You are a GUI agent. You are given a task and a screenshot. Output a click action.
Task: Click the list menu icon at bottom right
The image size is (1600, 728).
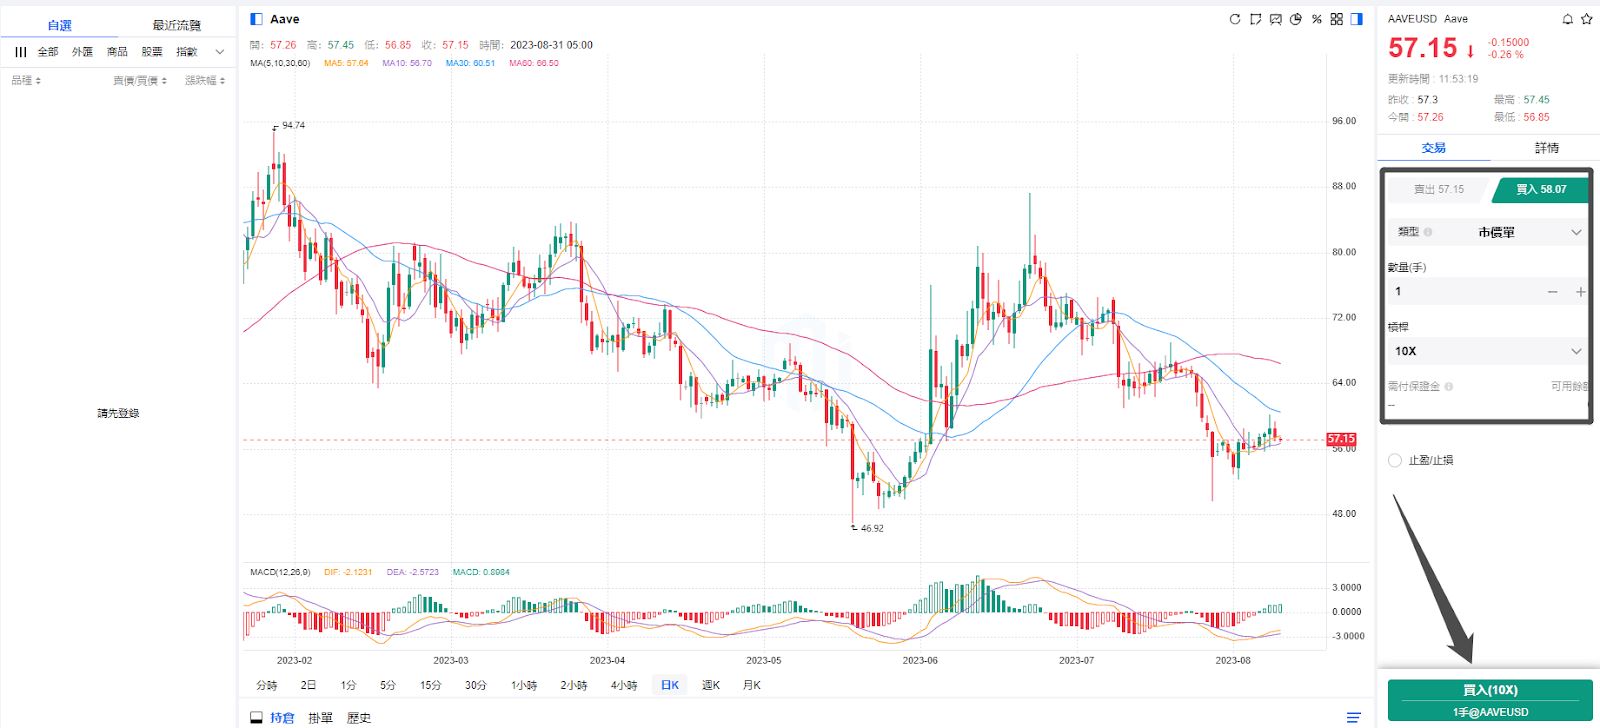1353,717
